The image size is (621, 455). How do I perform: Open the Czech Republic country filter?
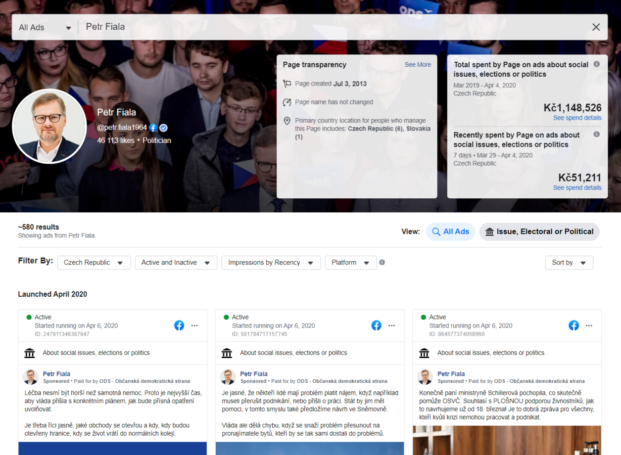[x=94, y=263]
